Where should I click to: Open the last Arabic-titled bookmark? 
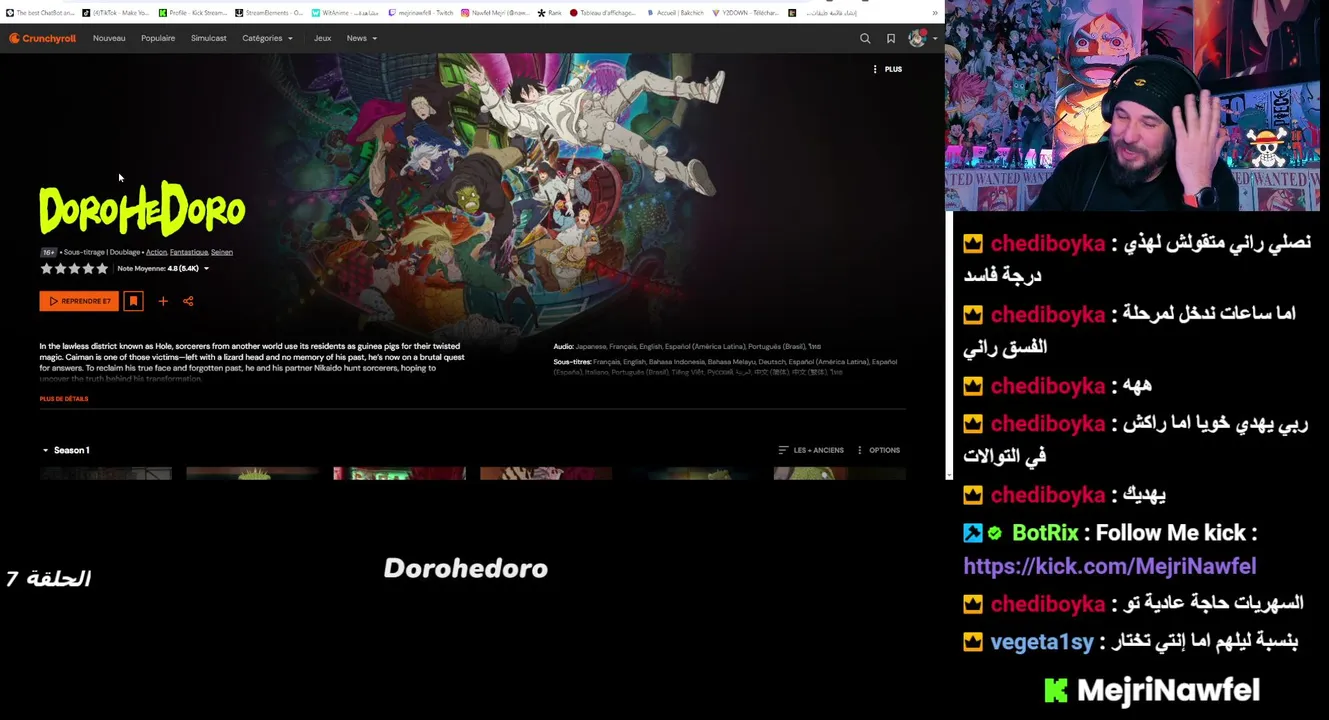tap(824, 13)
